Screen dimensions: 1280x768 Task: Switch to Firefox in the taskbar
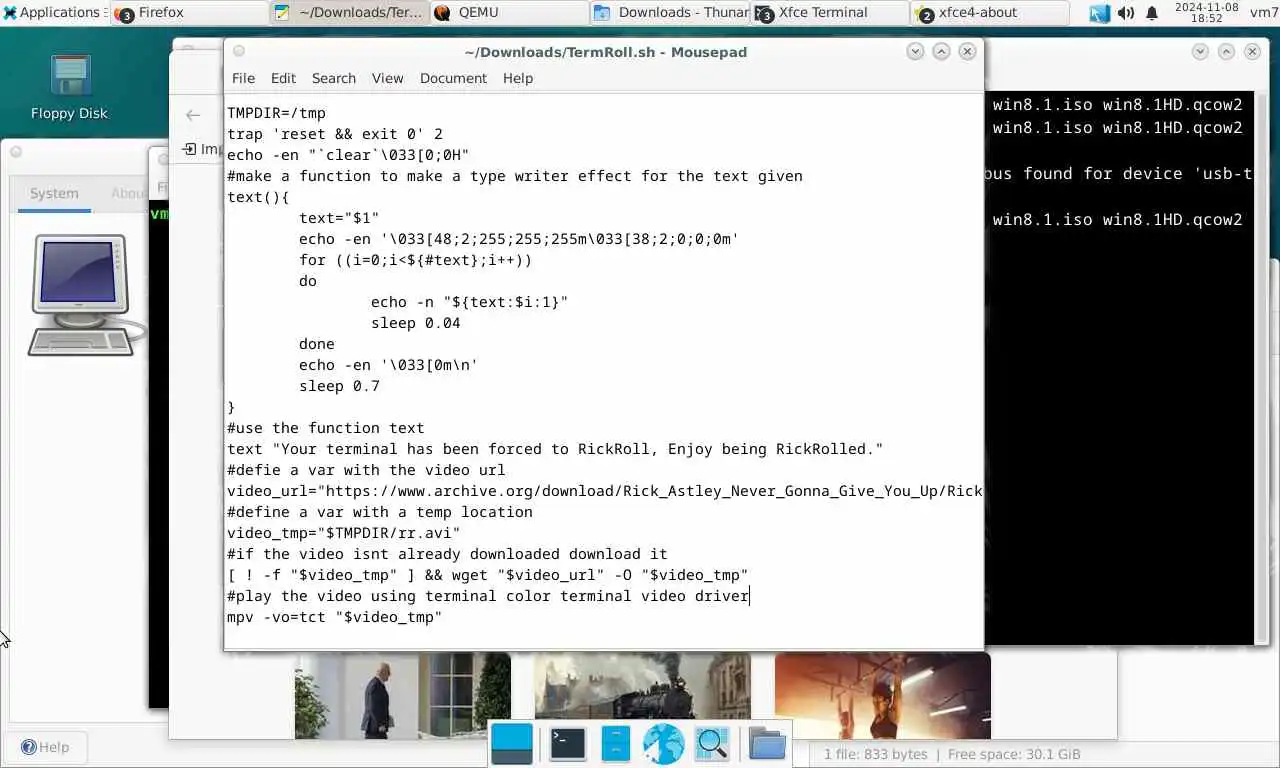tap(188, 13)
